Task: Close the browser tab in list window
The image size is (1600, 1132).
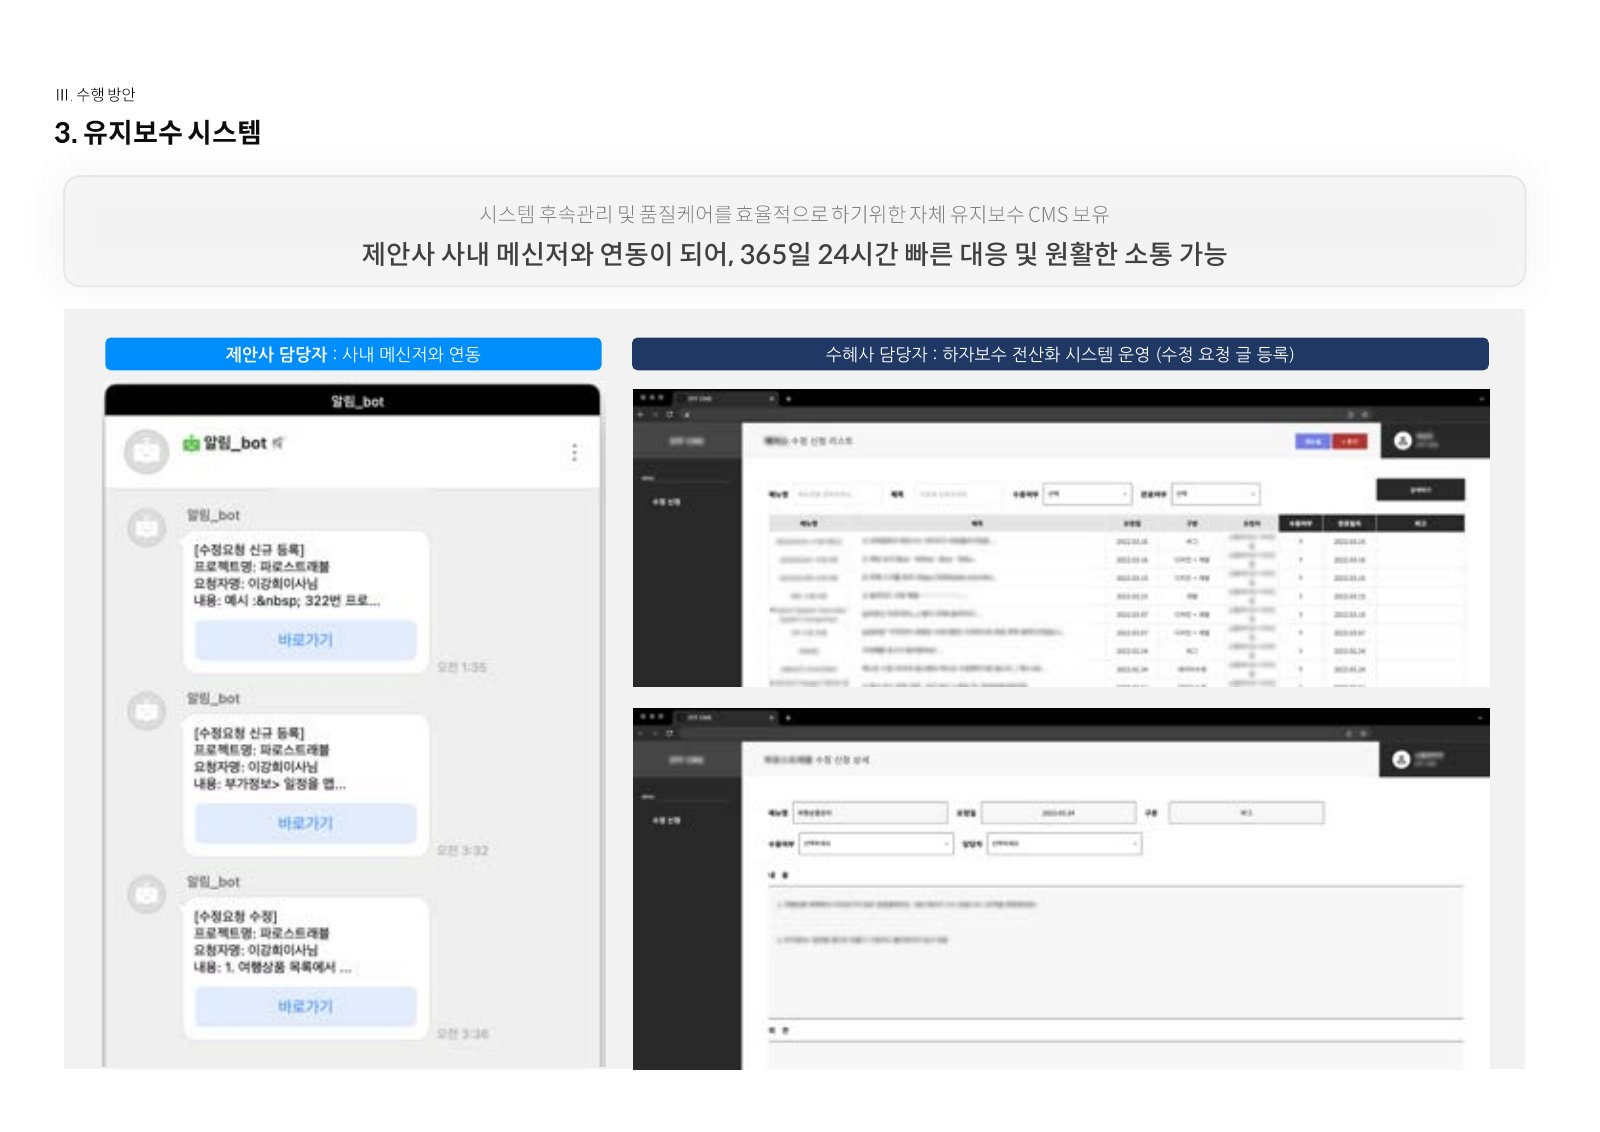Action: coord(771,398)
